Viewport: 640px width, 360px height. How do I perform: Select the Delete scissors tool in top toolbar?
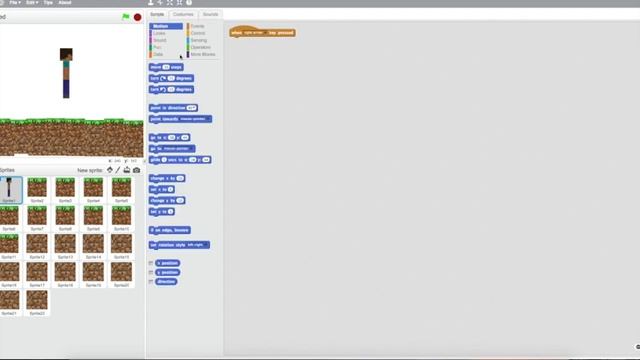(x=160, y=2)
